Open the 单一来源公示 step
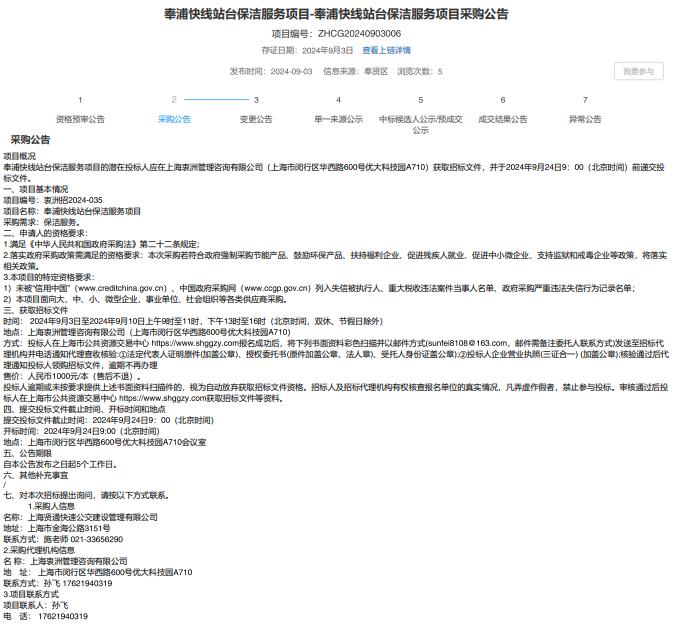Screen dimensions: 678x632 (338, 119)
